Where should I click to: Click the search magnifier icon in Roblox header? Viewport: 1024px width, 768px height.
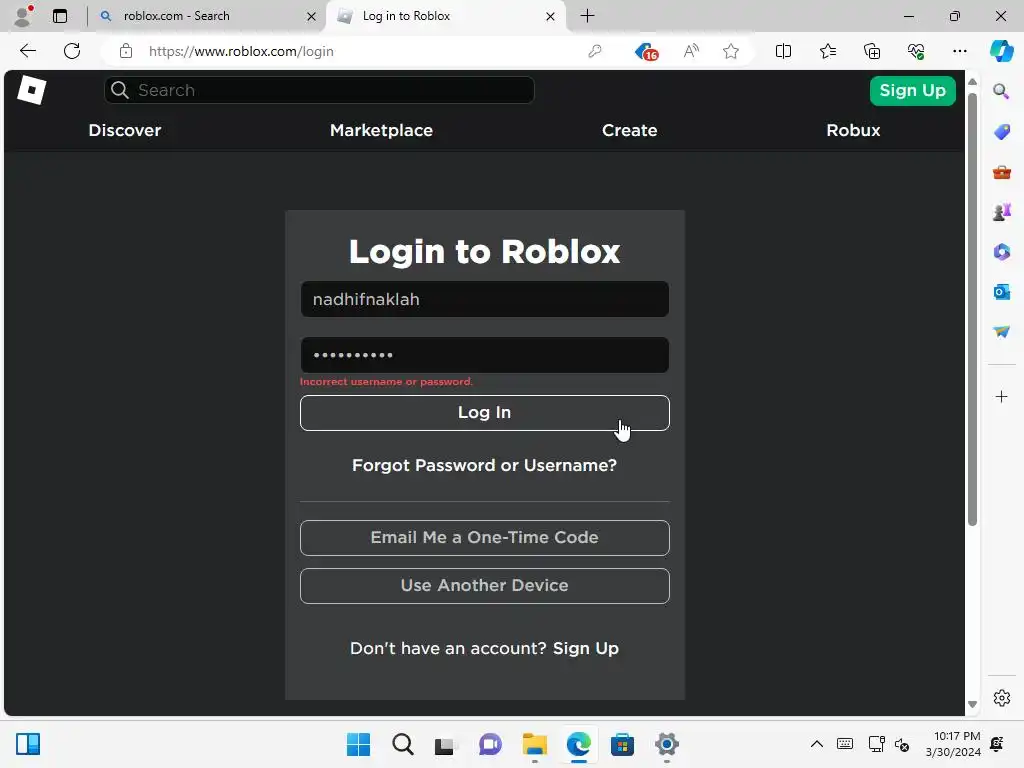(x=120, y=90)
